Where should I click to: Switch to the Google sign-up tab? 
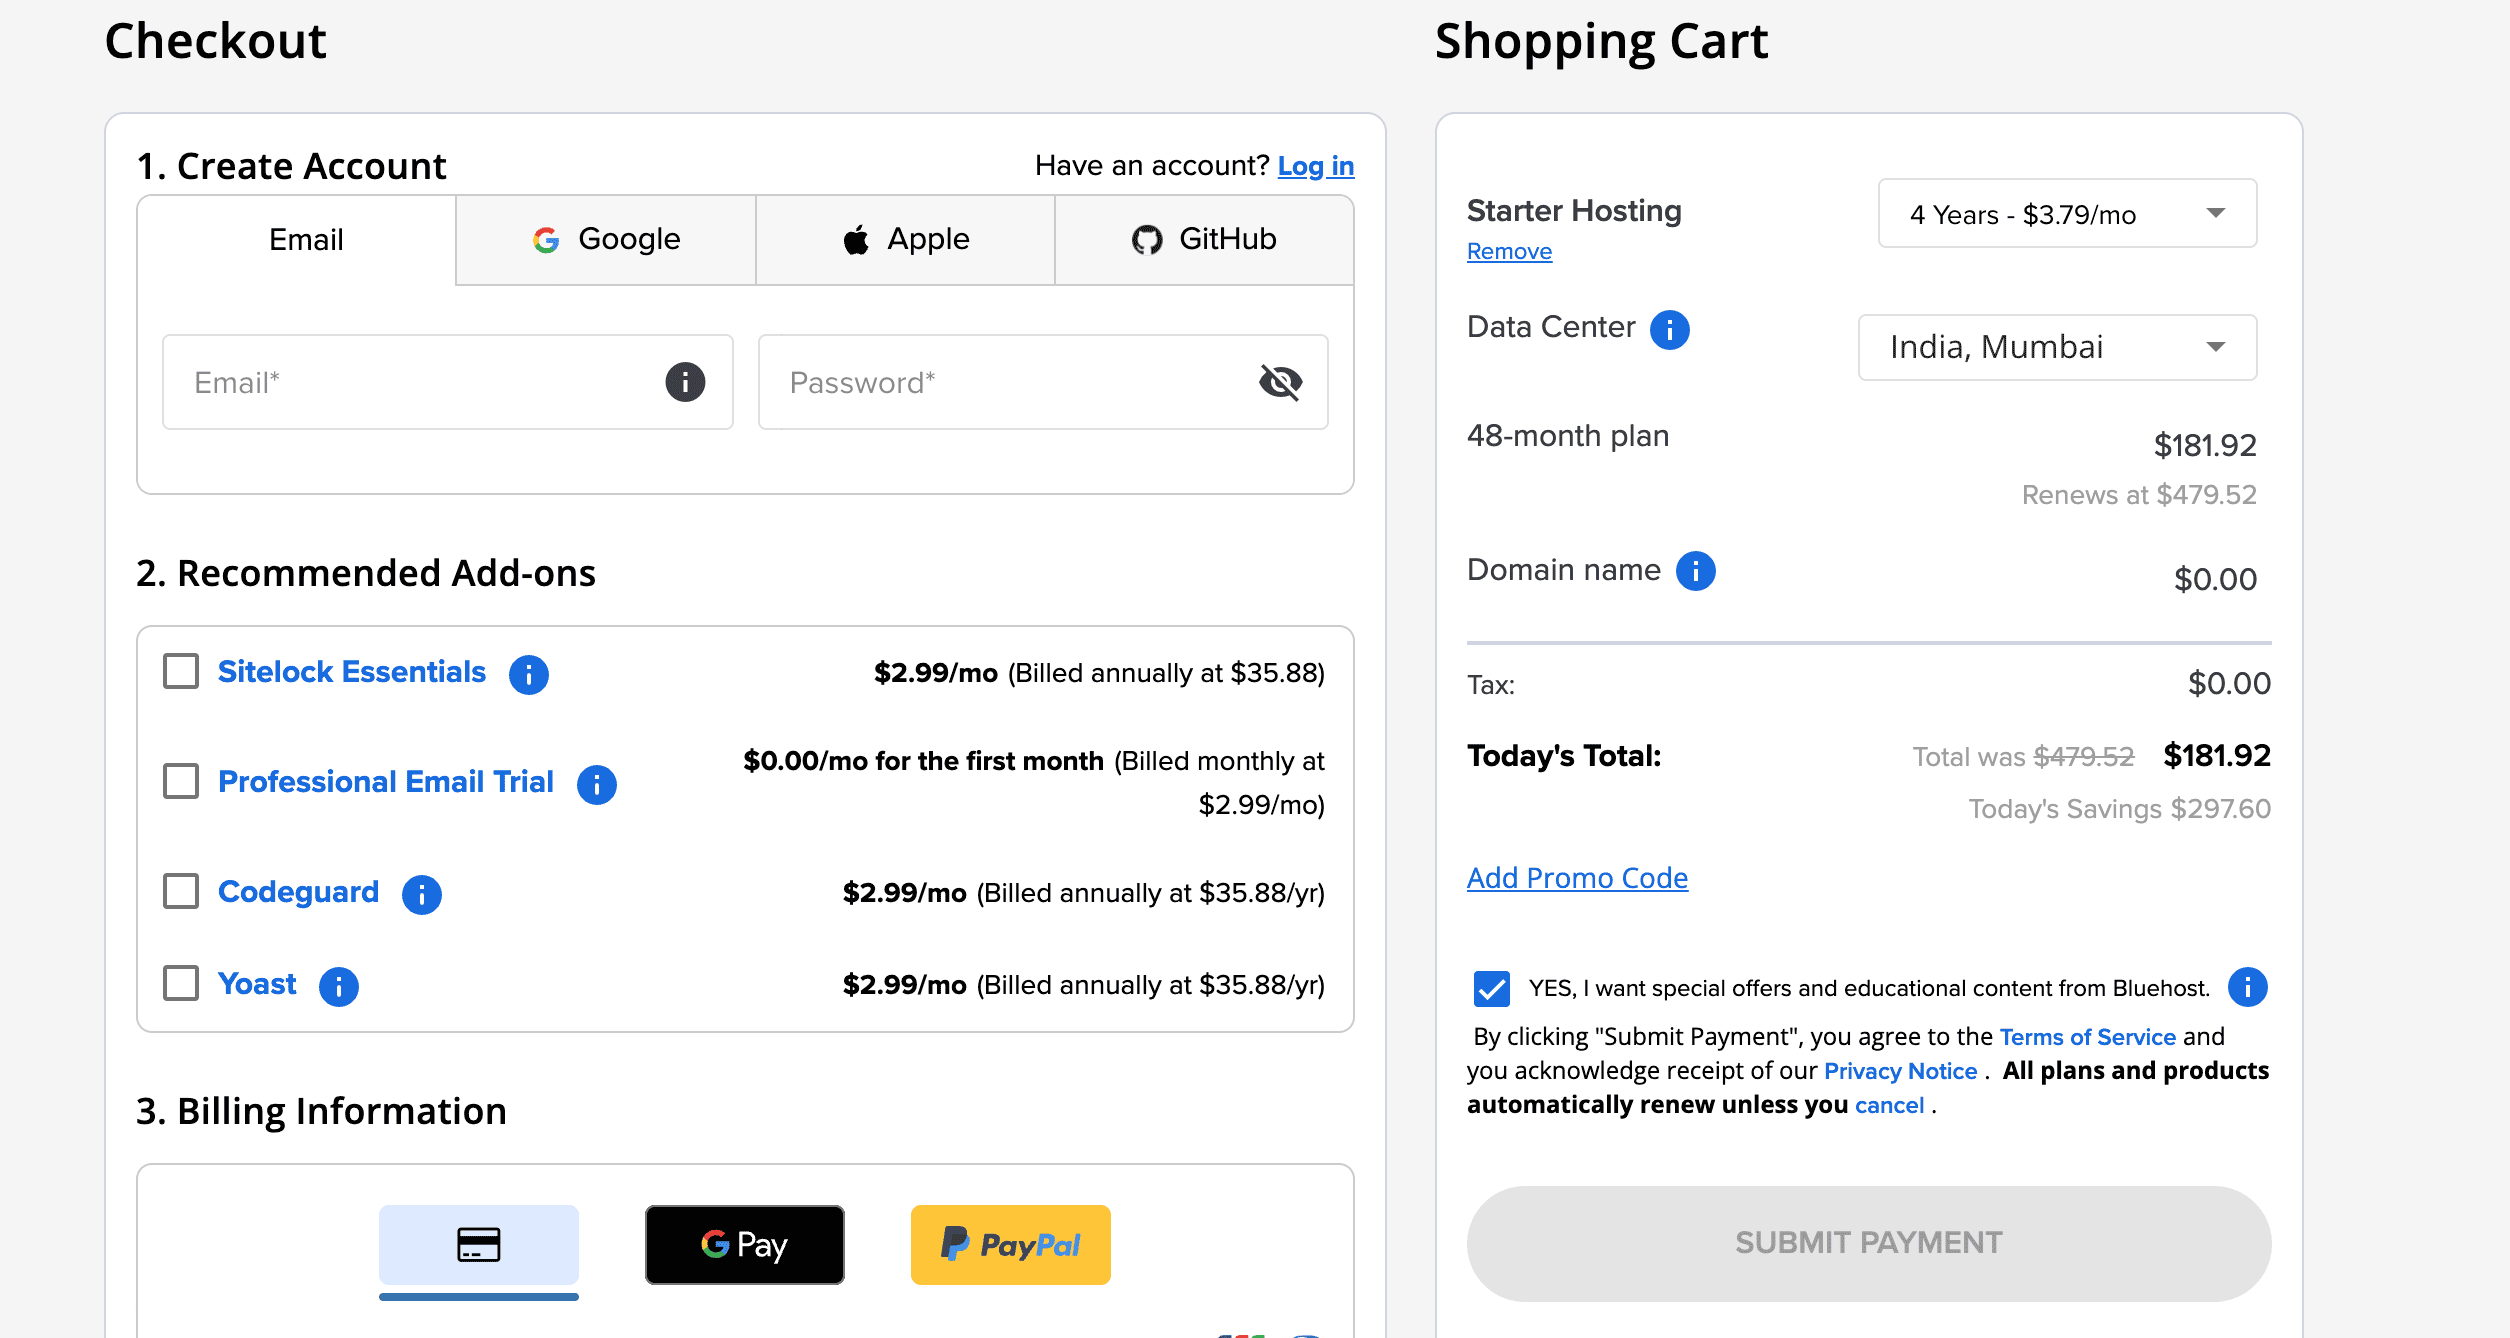604,239
